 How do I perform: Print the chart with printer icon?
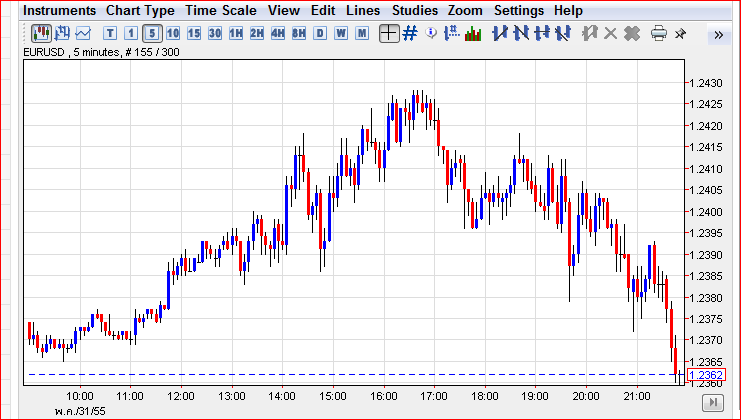pyautogui.click(x=659, y=34)
